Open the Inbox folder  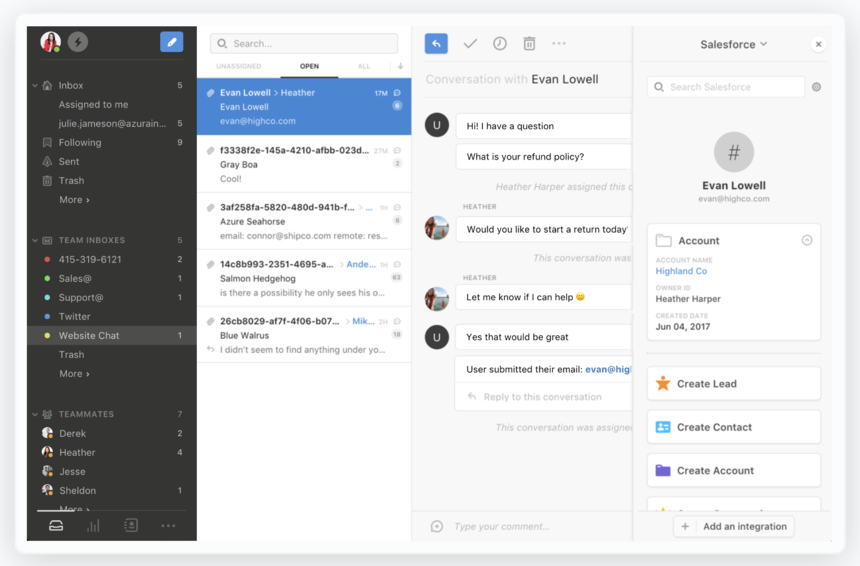(x=112, y=86)
